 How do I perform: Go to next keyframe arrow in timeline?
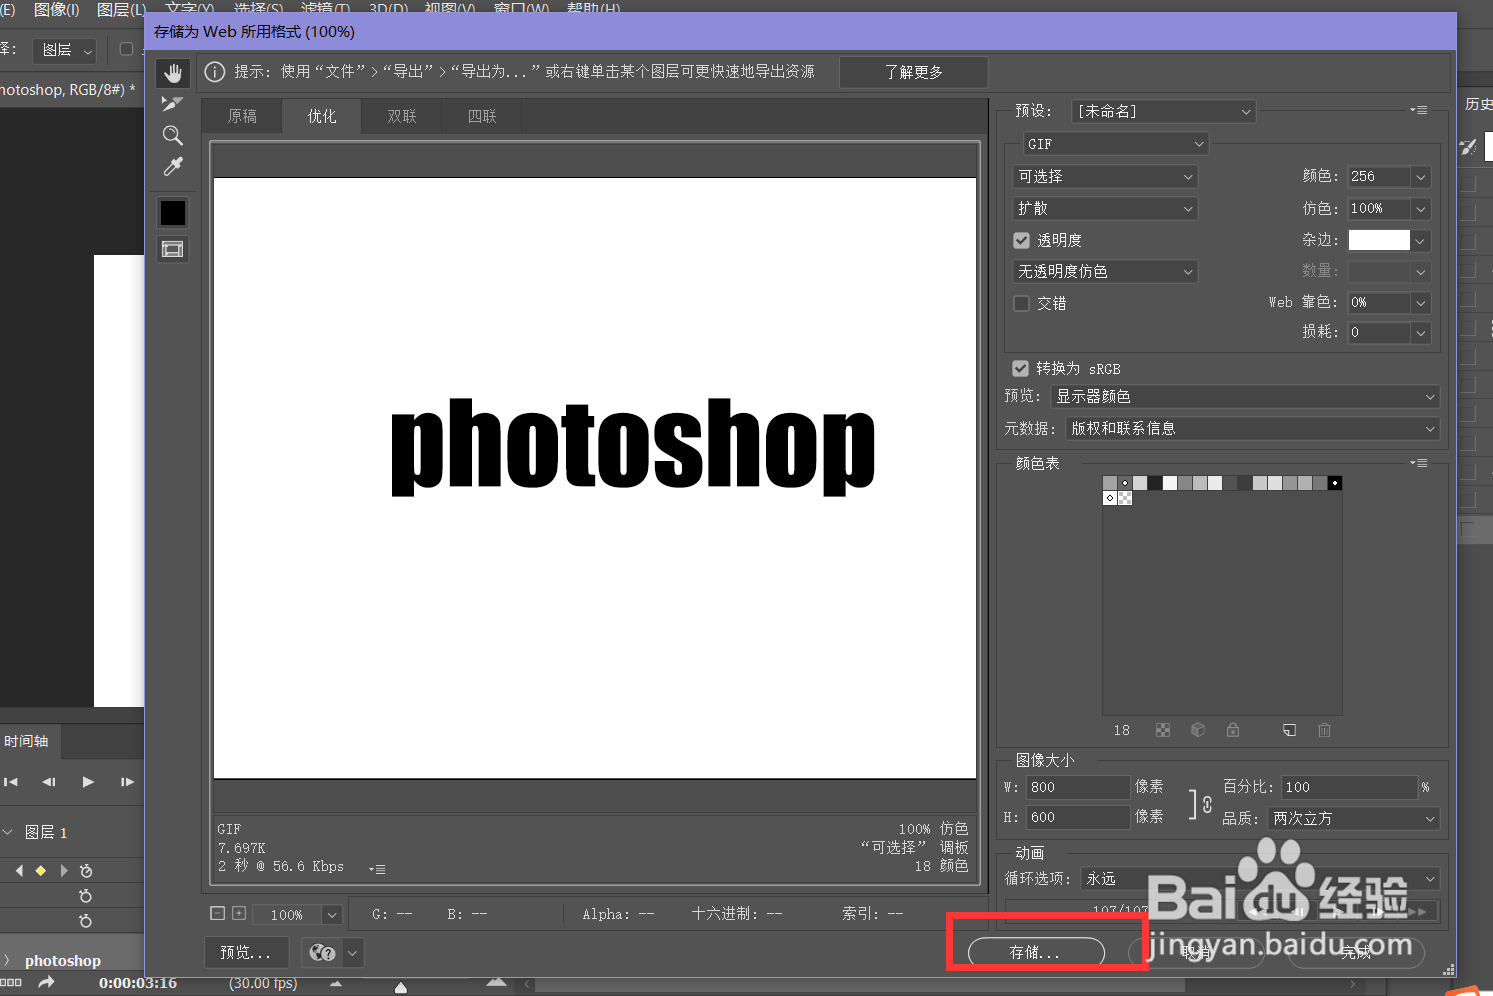[63, 871]
